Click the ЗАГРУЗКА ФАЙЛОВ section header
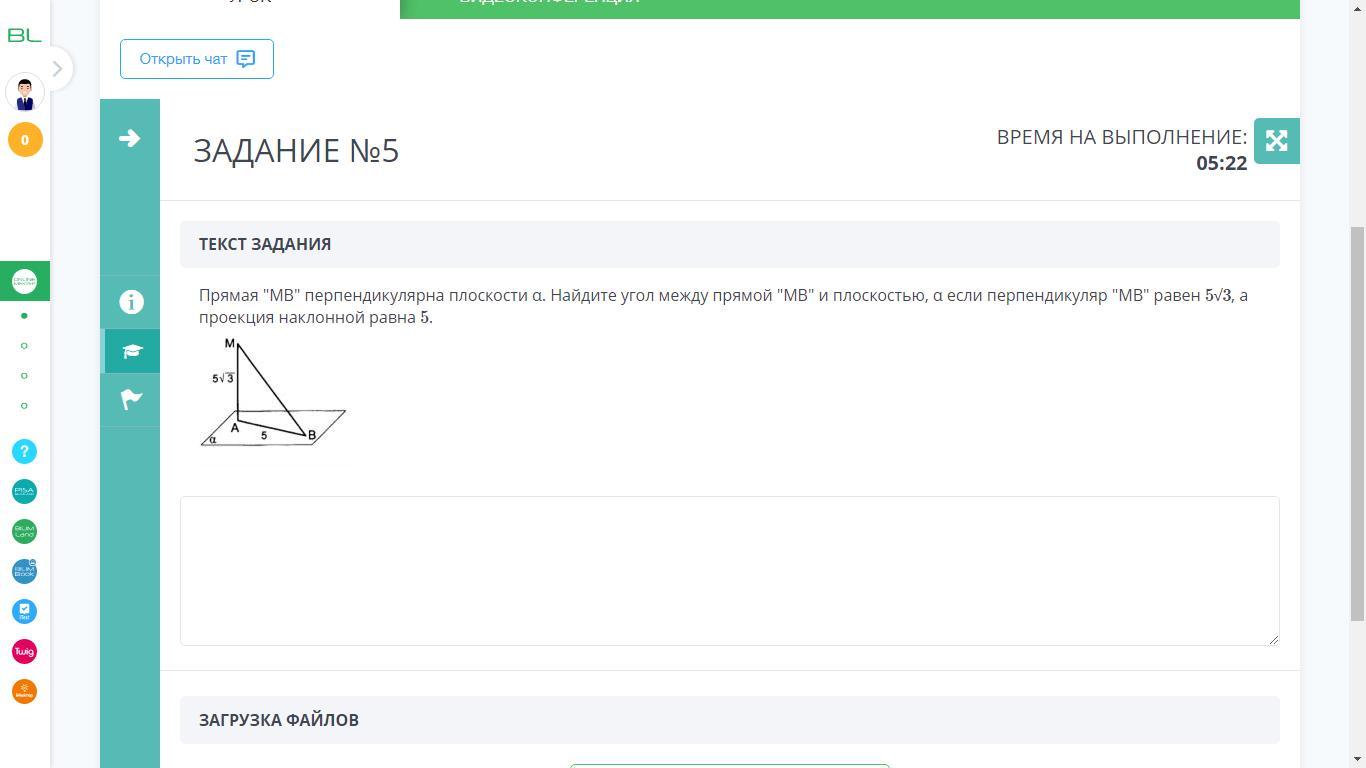 [x=730, y=720]
